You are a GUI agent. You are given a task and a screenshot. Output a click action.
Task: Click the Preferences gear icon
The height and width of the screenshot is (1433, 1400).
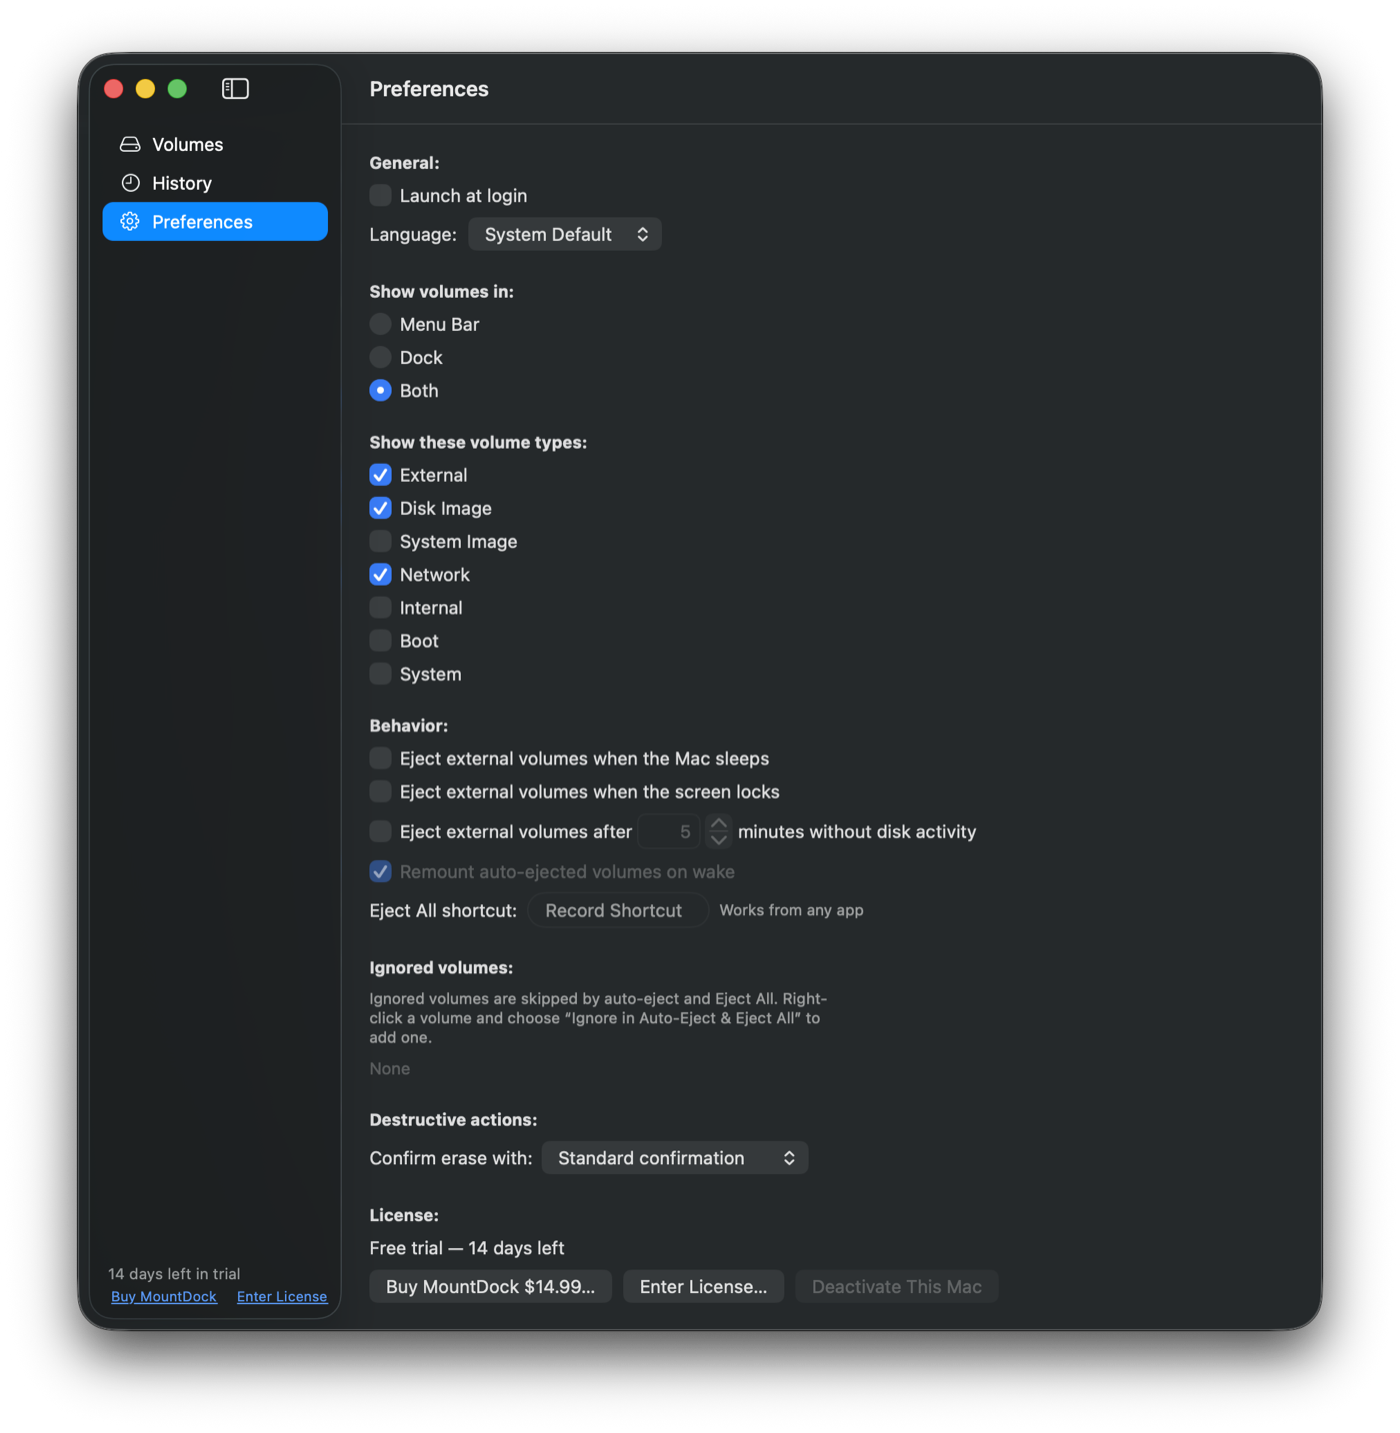pyautogui.click(x=130, y=222)
